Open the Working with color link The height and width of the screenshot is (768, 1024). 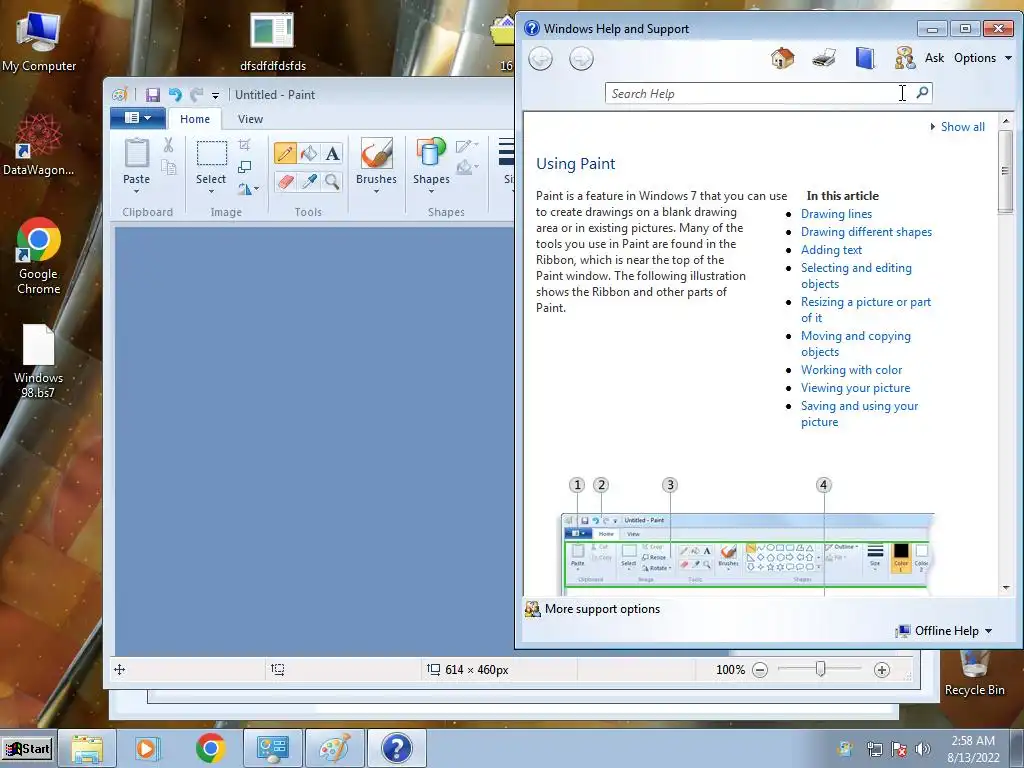tap(851, 370)
